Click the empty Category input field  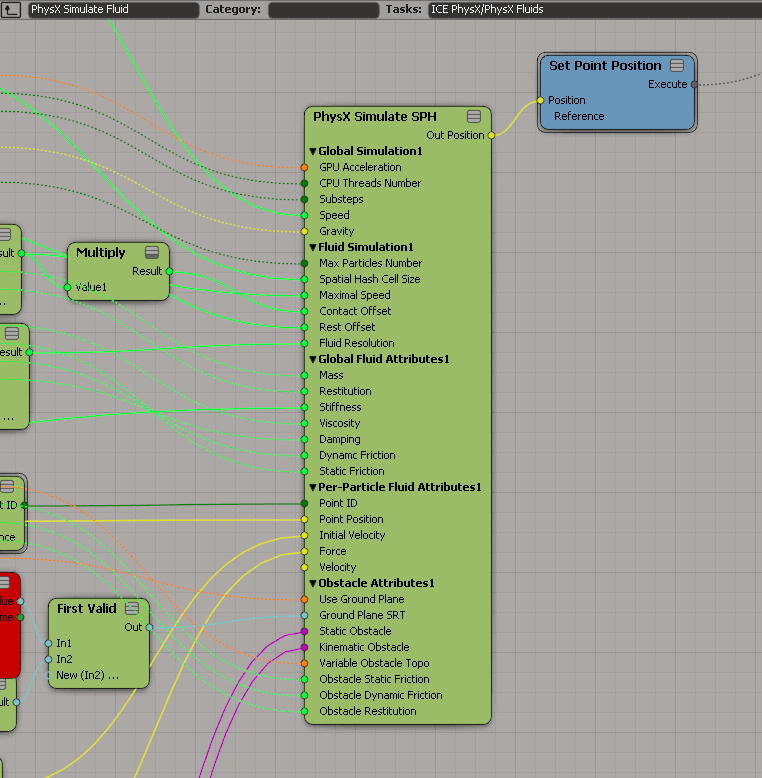323,9
